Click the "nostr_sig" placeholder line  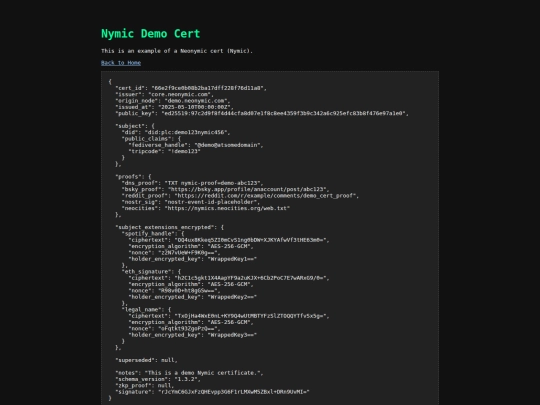pyautogui.click(x=190, y=202)
